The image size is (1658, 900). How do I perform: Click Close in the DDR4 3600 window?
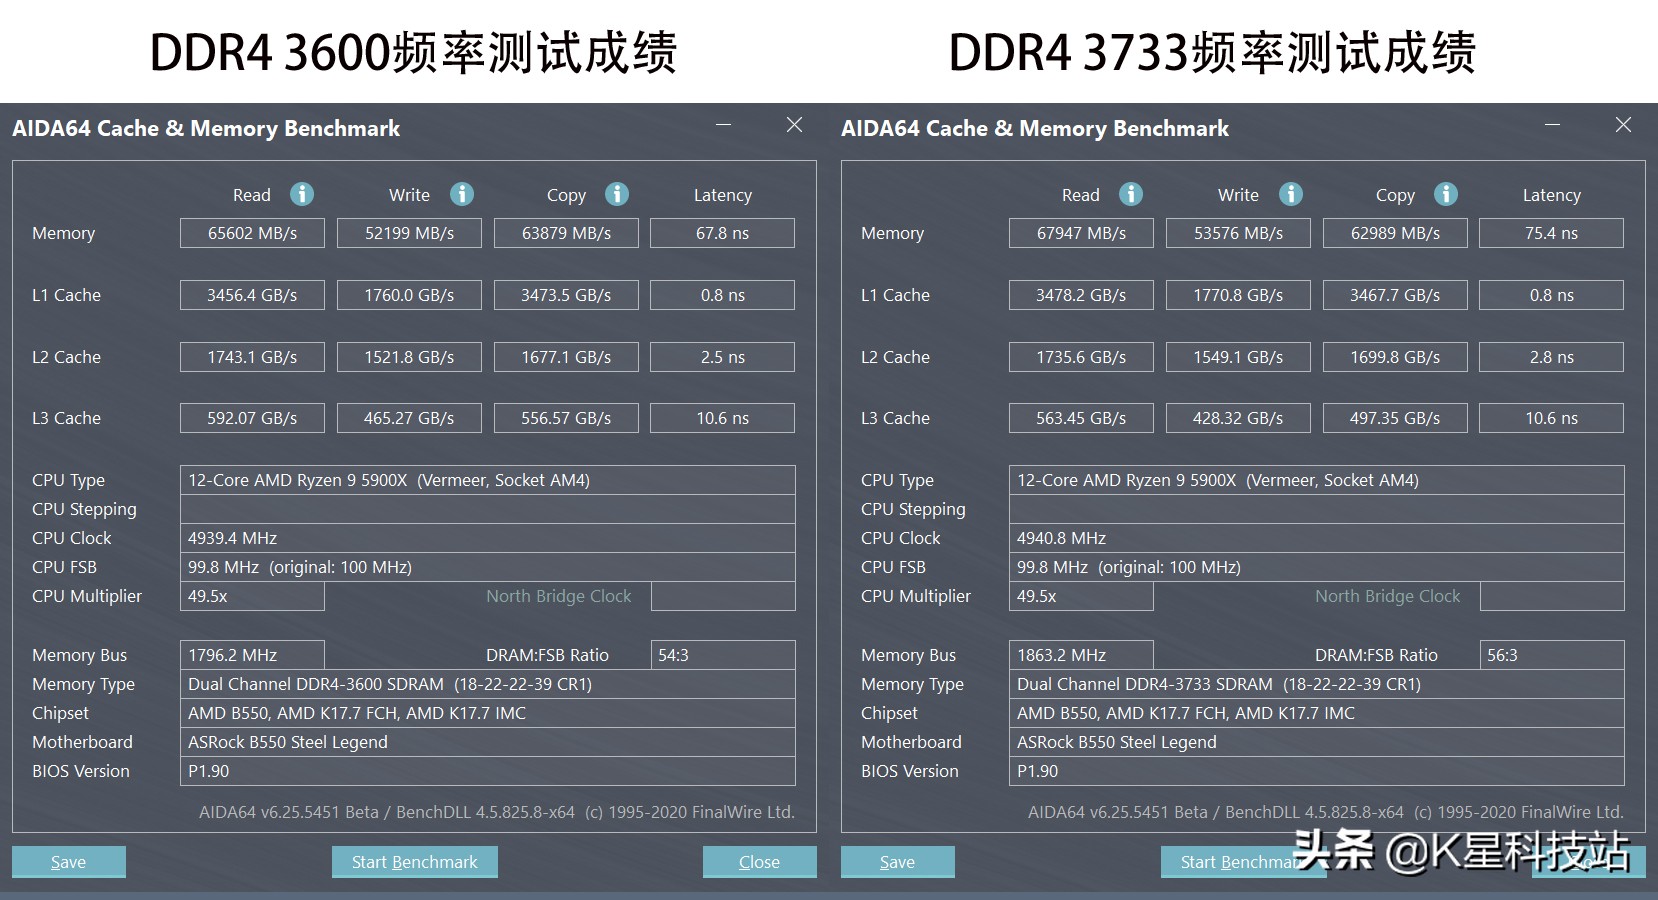click(x=759, y=861)
